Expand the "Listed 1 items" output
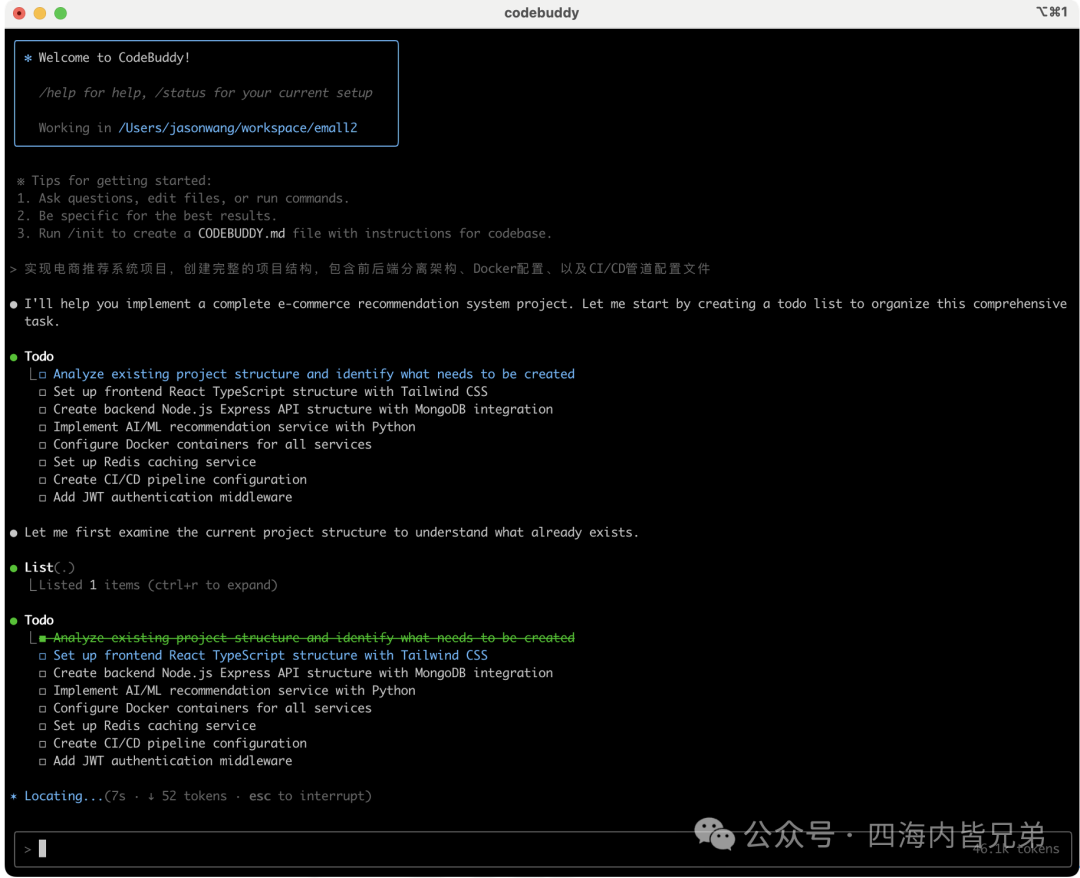The width and height of the screenshot is (1080, 878). pos(158,585)
